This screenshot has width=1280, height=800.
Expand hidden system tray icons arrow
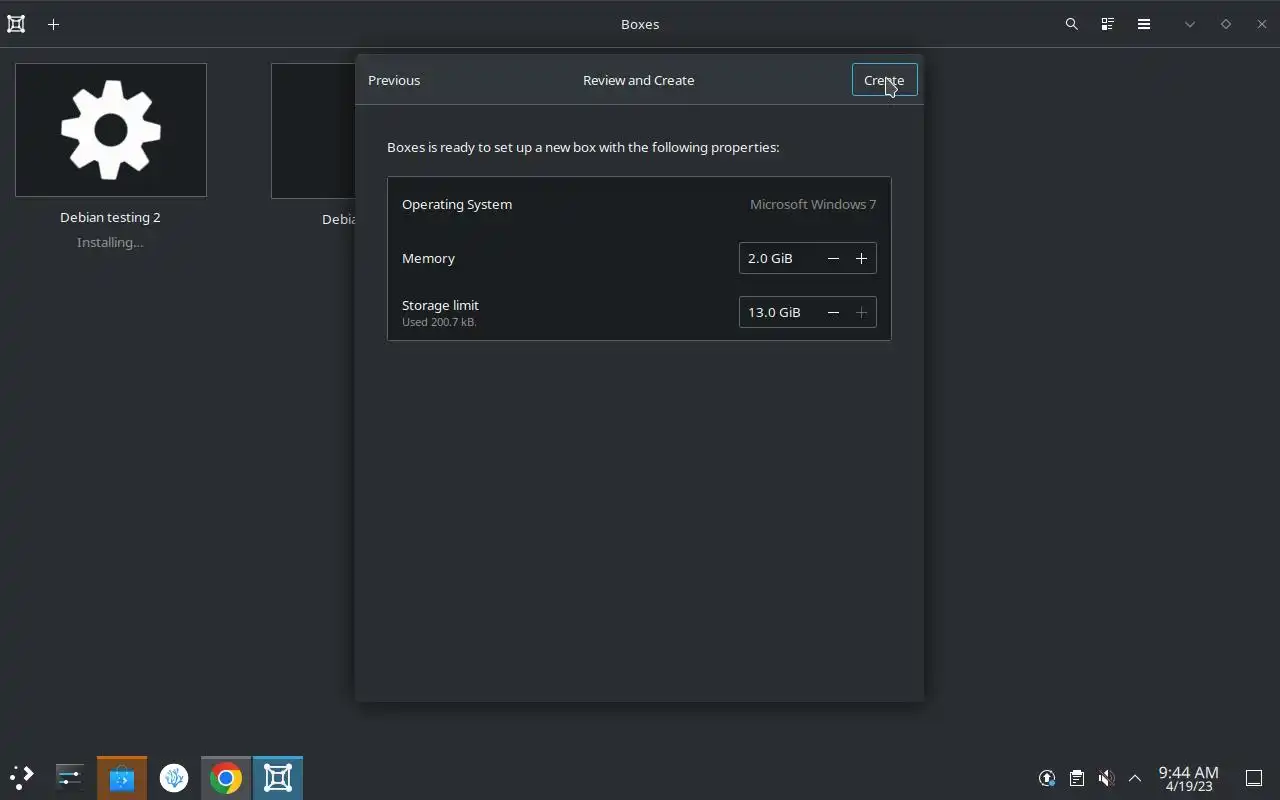coord(1135,778)
